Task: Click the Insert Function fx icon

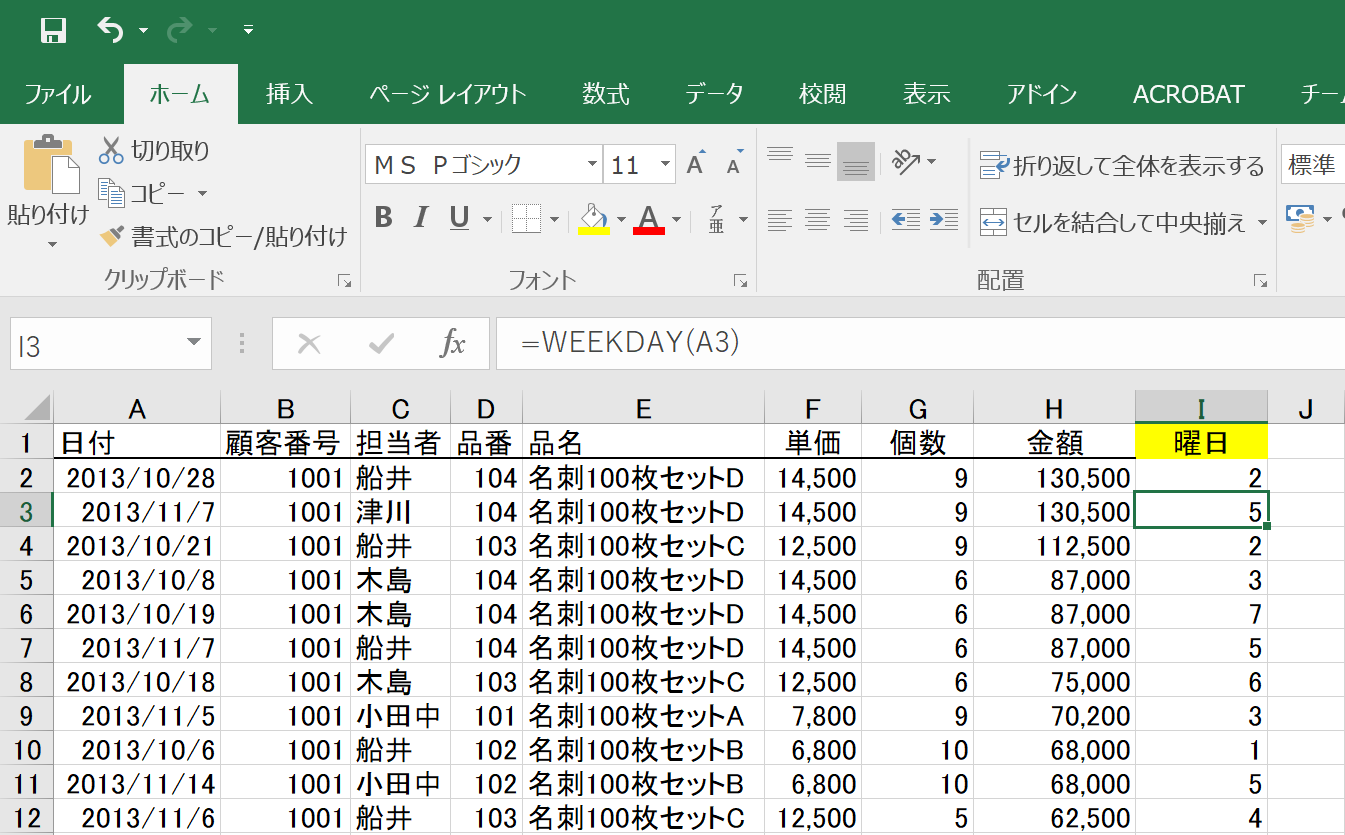Action: point(453,345)
